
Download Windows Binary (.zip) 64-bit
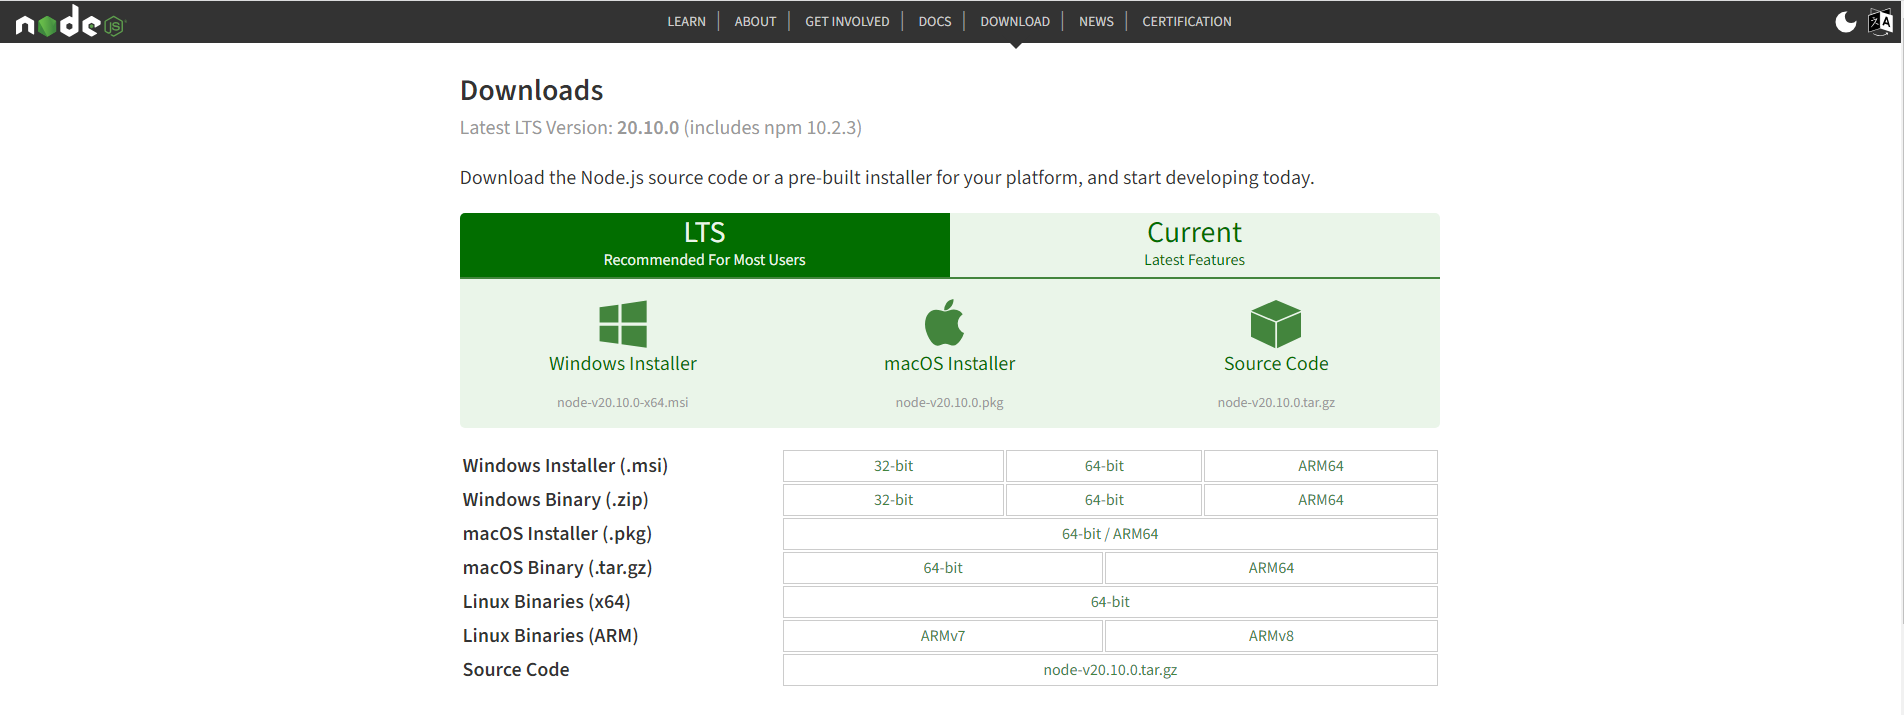1104,500
